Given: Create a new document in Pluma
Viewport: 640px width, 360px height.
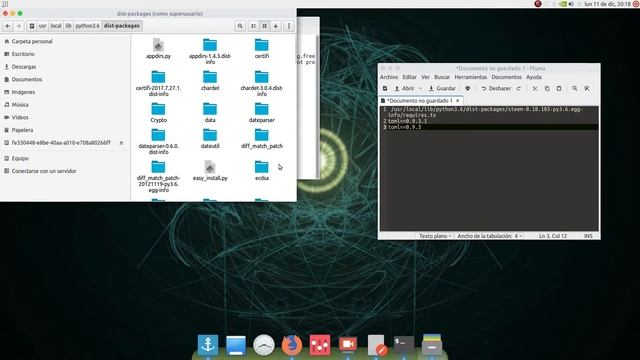Looking at the screenshot, I should [x=385, y=89].
